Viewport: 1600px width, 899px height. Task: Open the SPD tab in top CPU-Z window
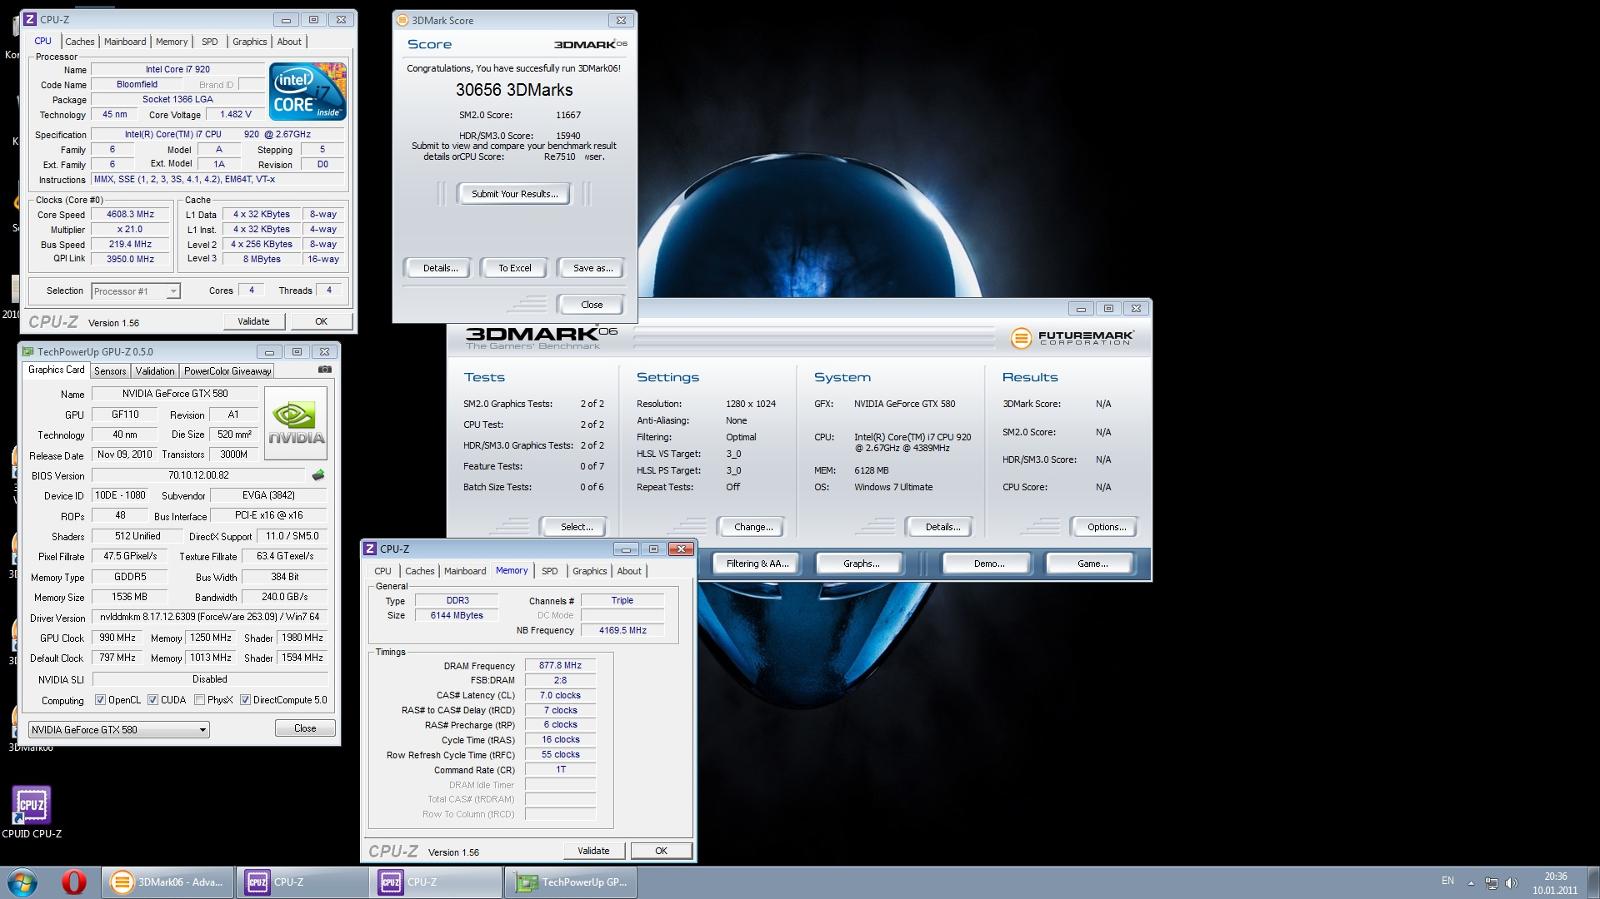pyautogui.click(x=209, y=42)
